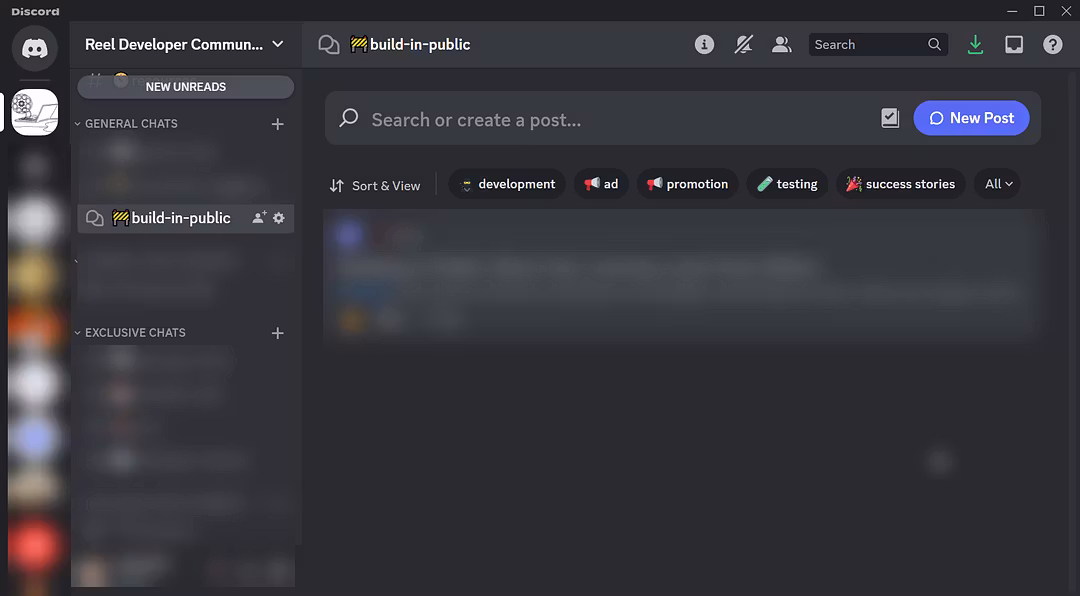
Task: Open Sort & View options
Action: coord(375,185)
